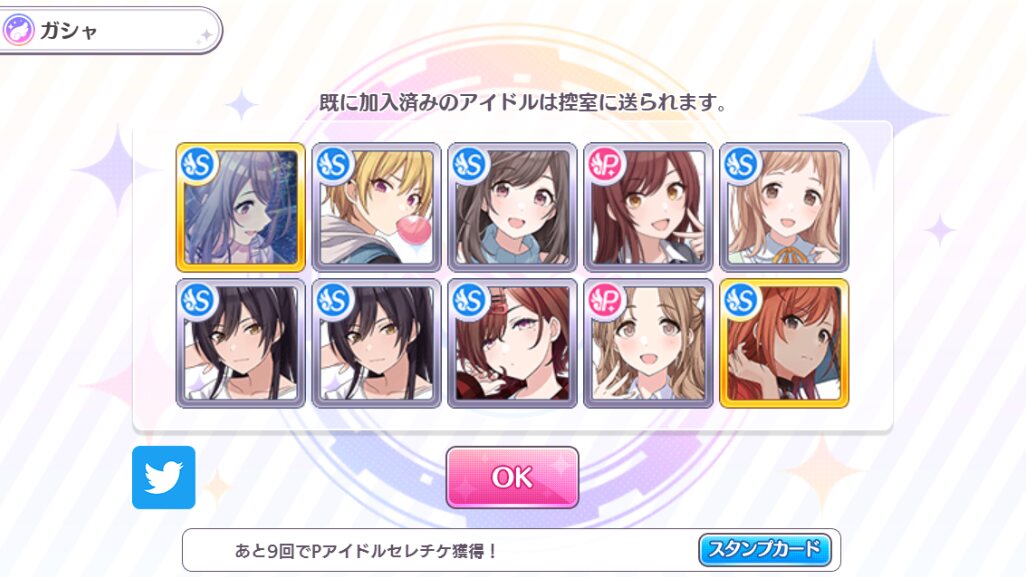
Task: Select the P-badge wavy blonde idol card
Action: click(x=648, y=343)
